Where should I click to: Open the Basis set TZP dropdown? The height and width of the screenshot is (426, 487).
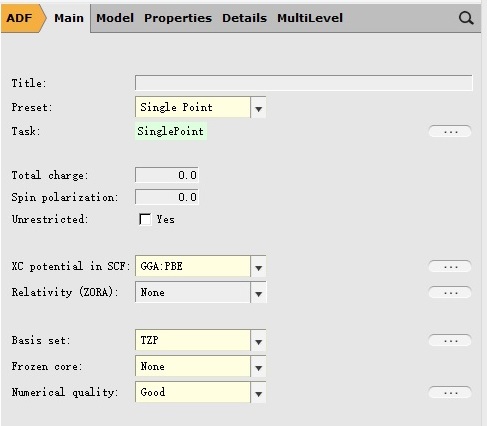(200, 340)
